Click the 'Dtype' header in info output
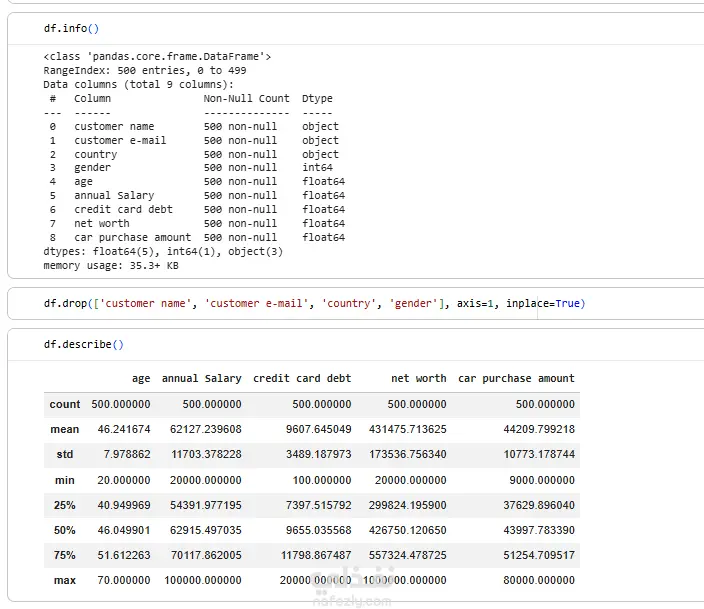This screenshot has width=704, height=609. click(317, 98)
